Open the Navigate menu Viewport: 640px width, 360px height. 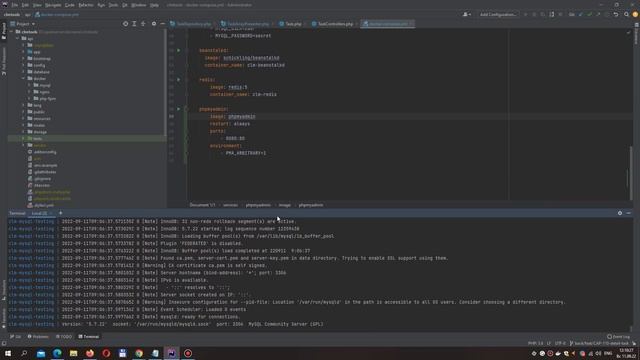[x=53, y=5]
